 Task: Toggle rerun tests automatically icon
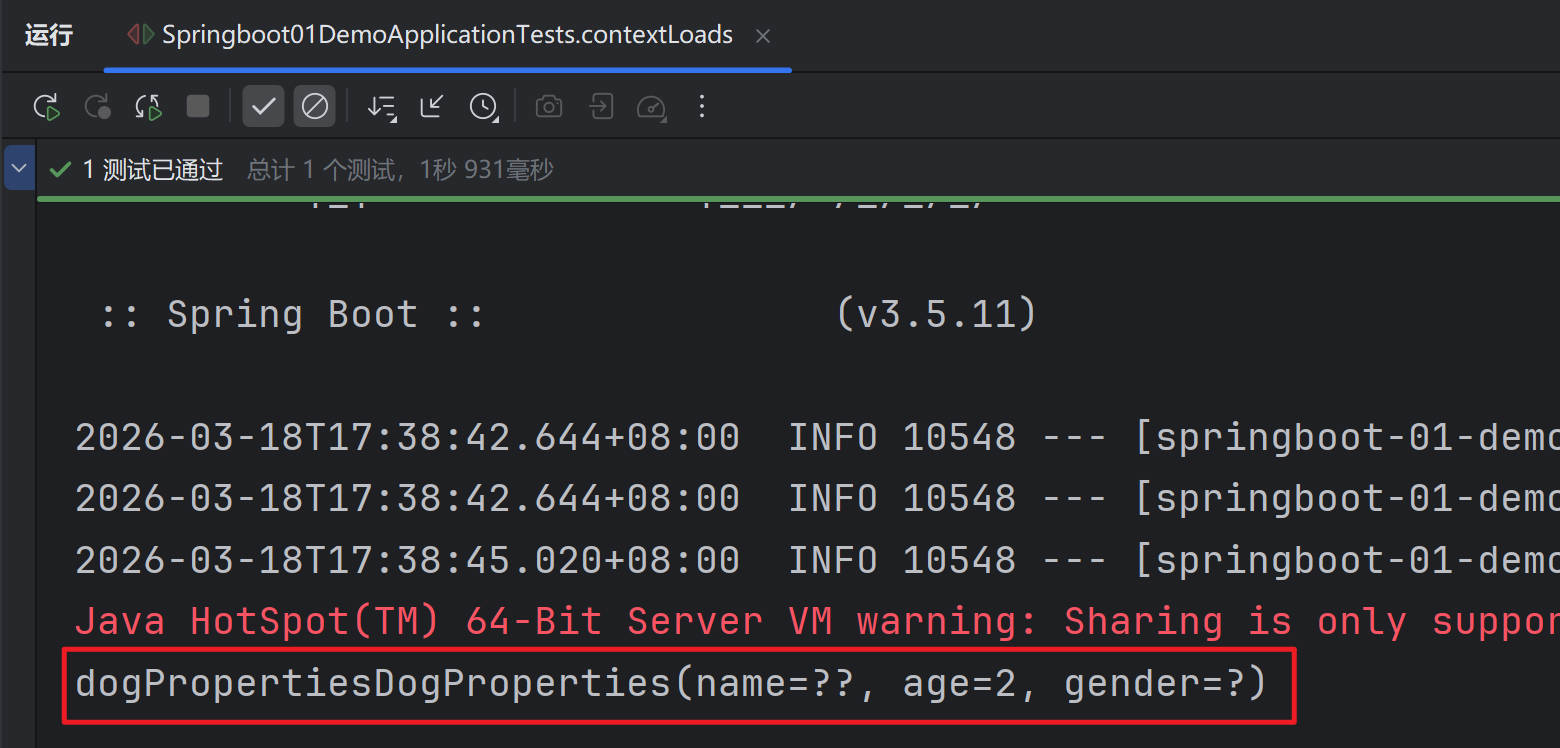(149, 107)
